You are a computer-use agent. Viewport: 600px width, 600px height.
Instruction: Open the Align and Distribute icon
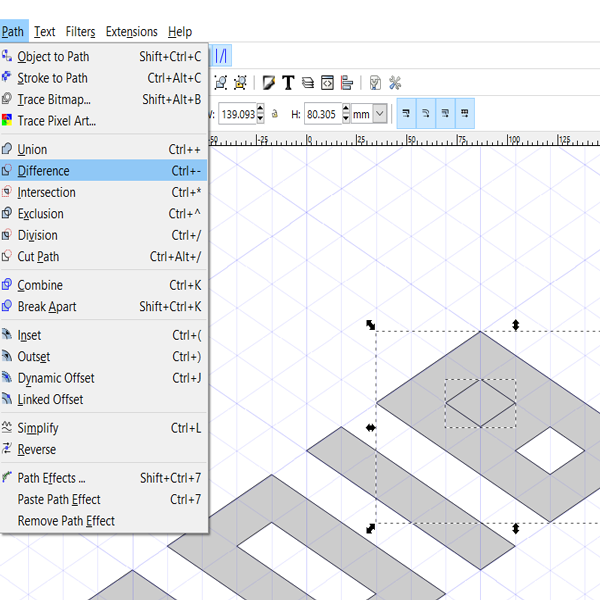(347, 82)
